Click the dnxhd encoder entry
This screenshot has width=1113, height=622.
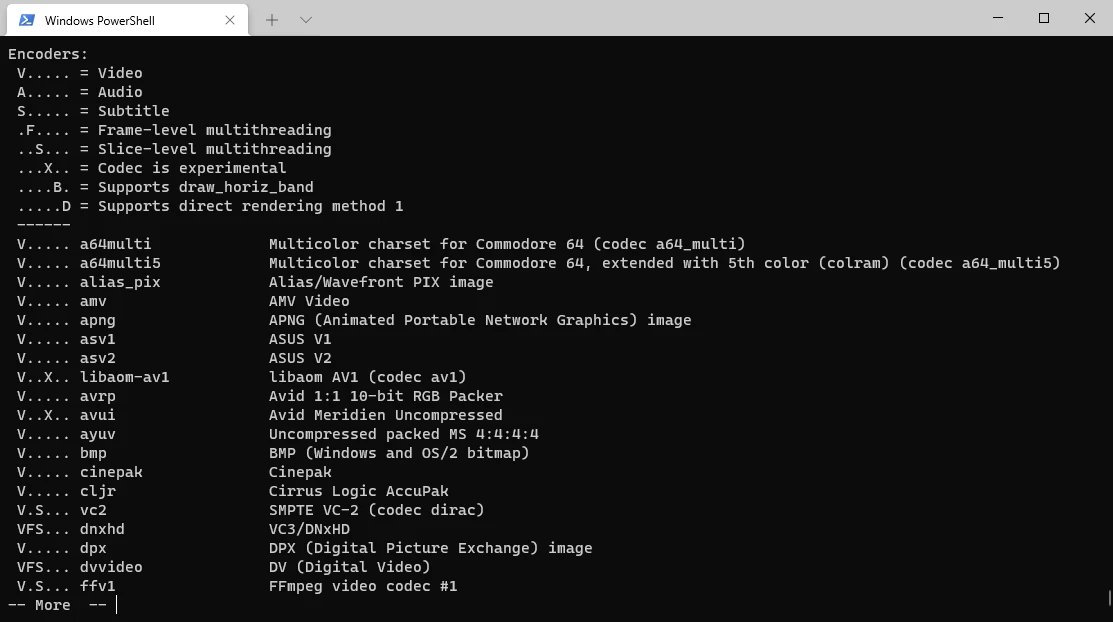point(102,529)
